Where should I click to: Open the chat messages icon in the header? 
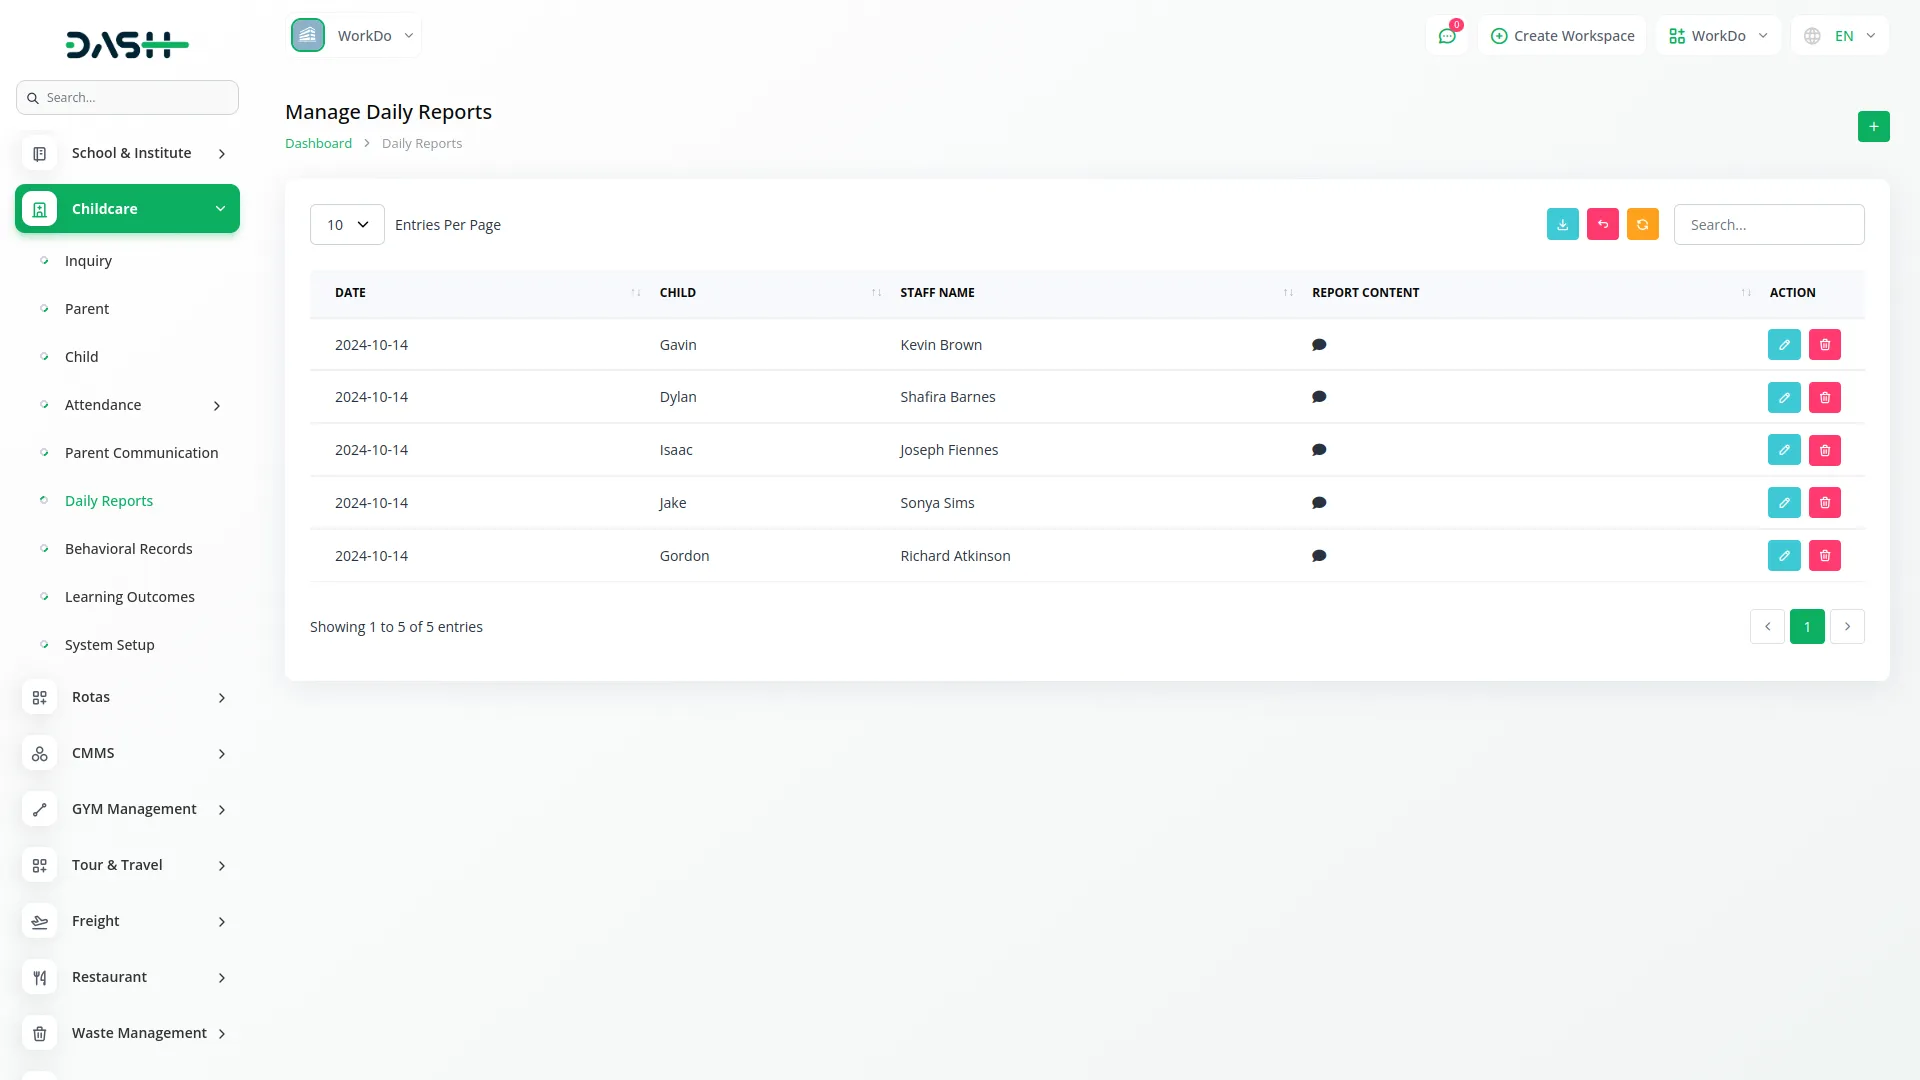1446,36
